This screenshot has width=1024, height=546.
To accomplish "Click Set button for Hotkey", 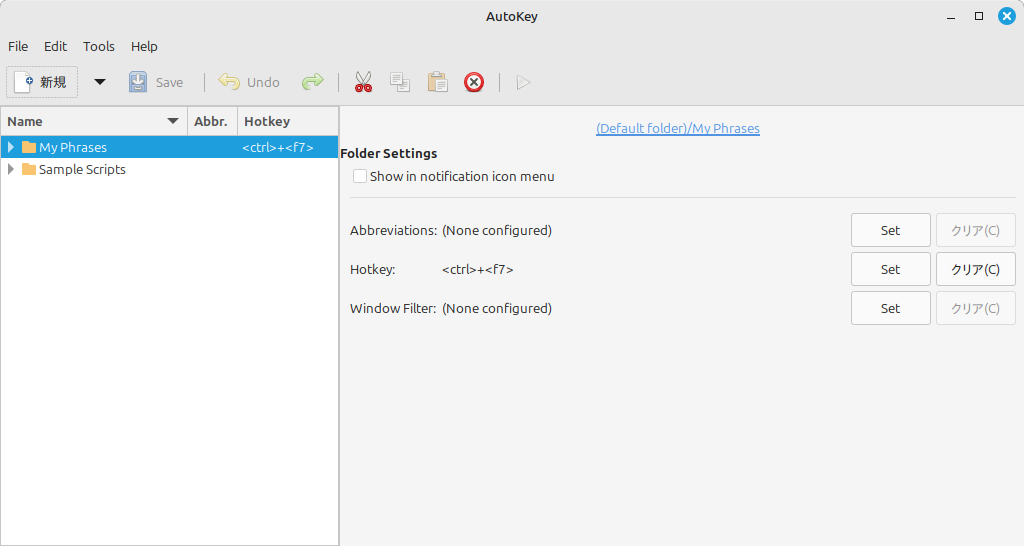I will pos(891,269).
